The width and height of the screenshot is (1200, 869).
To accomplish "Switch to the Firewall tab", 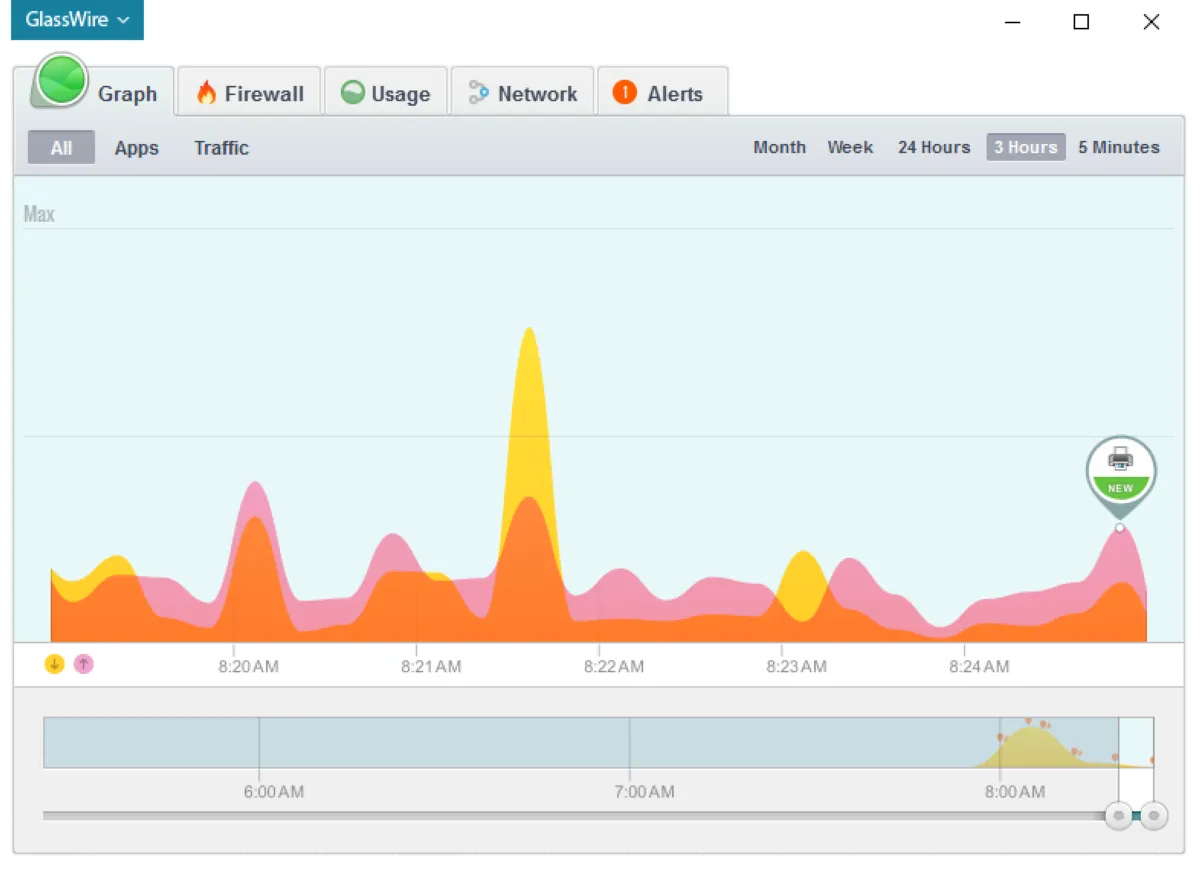I will point(249,94).
